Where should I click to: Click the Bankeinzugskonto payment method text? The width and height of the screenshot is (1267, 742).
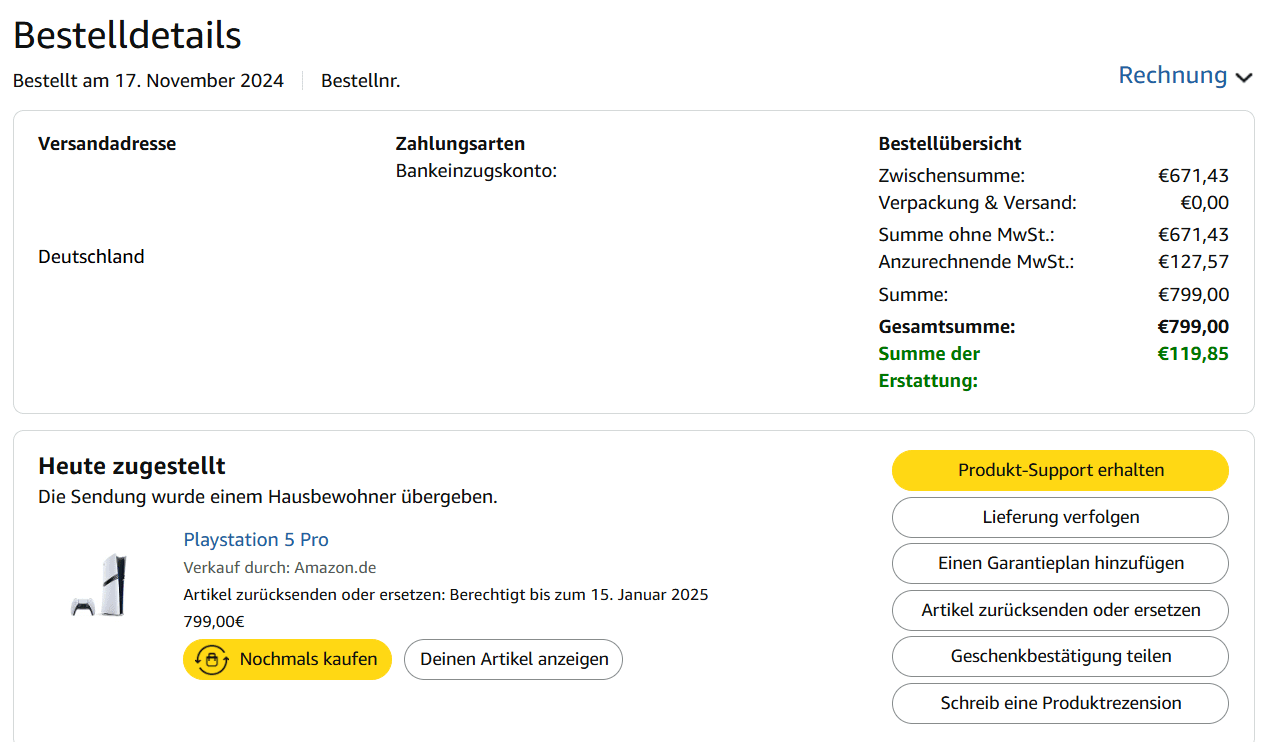(x=476, y=171)
